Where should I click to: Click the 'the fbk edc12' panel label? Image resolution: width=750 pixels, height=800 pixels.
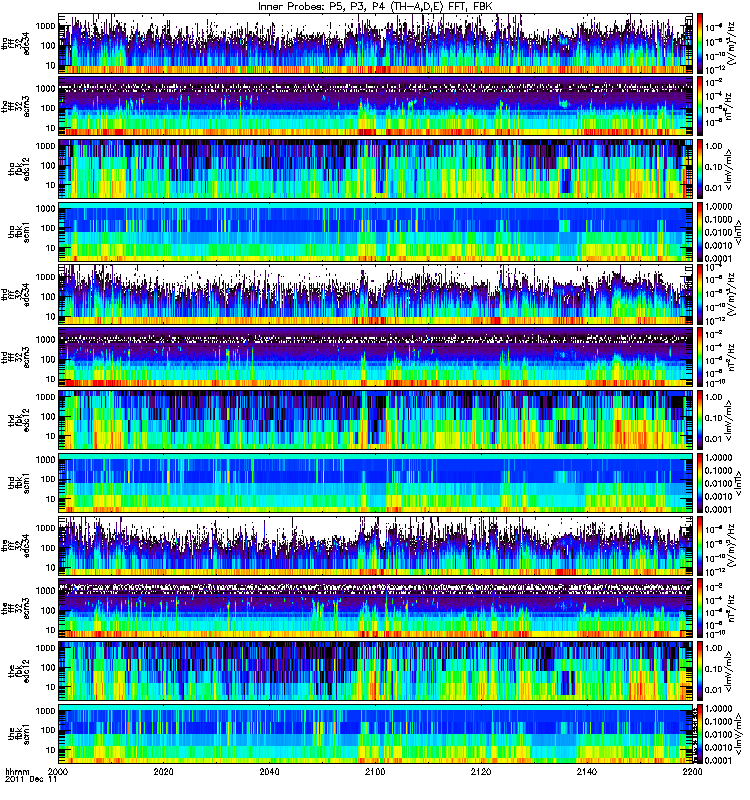tap(19, 671)
